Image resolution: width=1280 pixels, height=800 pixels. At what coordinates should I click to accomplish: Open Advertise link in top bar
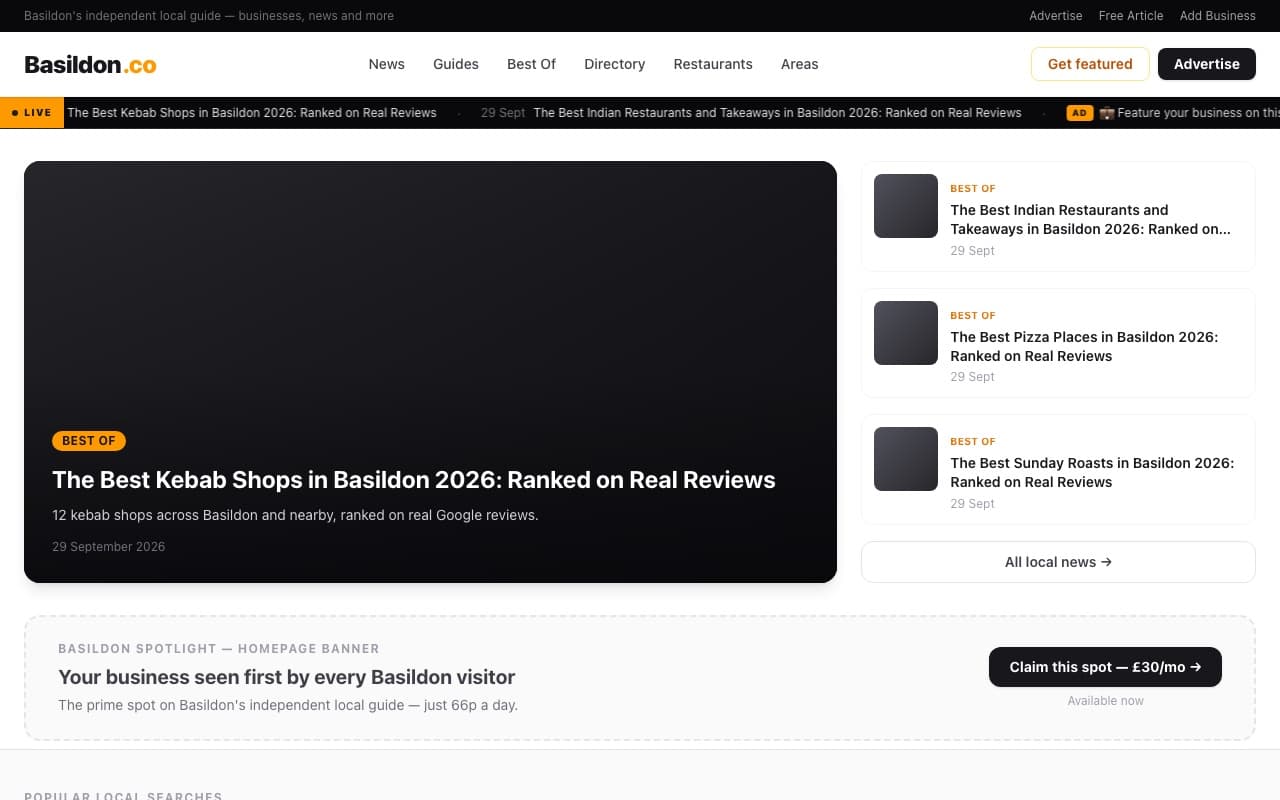point(1055,16)
